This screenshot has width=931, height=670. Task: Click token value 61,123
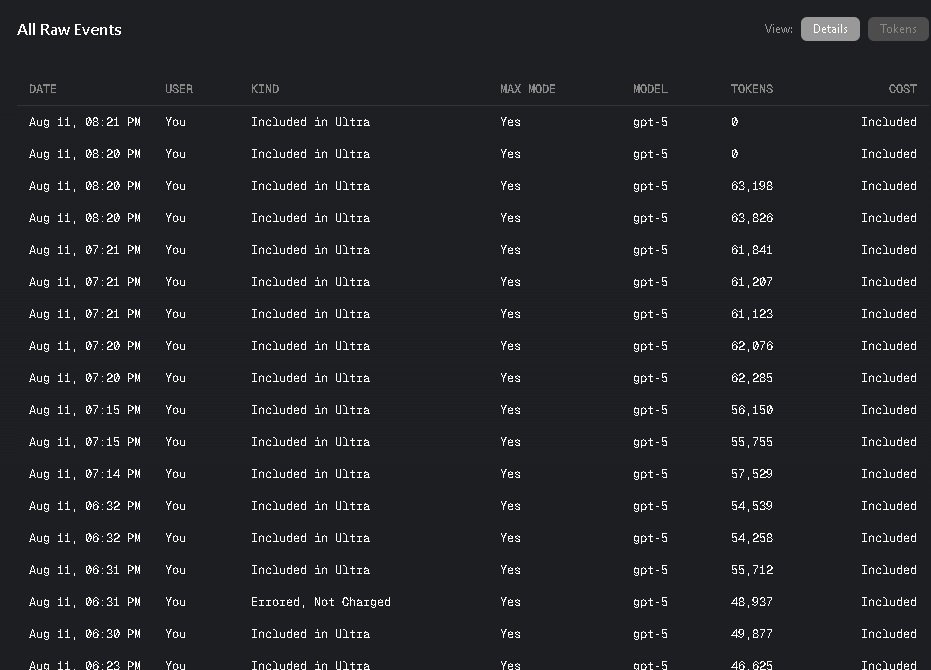[752, 314]
